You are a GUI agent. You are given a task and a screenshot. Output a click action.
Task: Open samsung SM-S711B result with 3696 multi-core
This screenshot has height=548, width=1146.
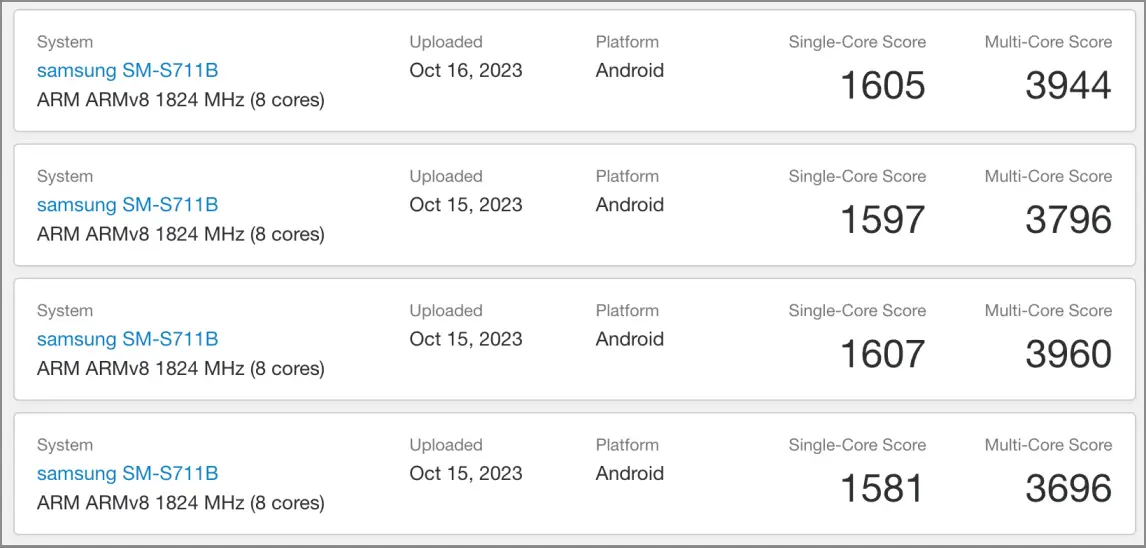pyautogui.click(x=128, y=474)
